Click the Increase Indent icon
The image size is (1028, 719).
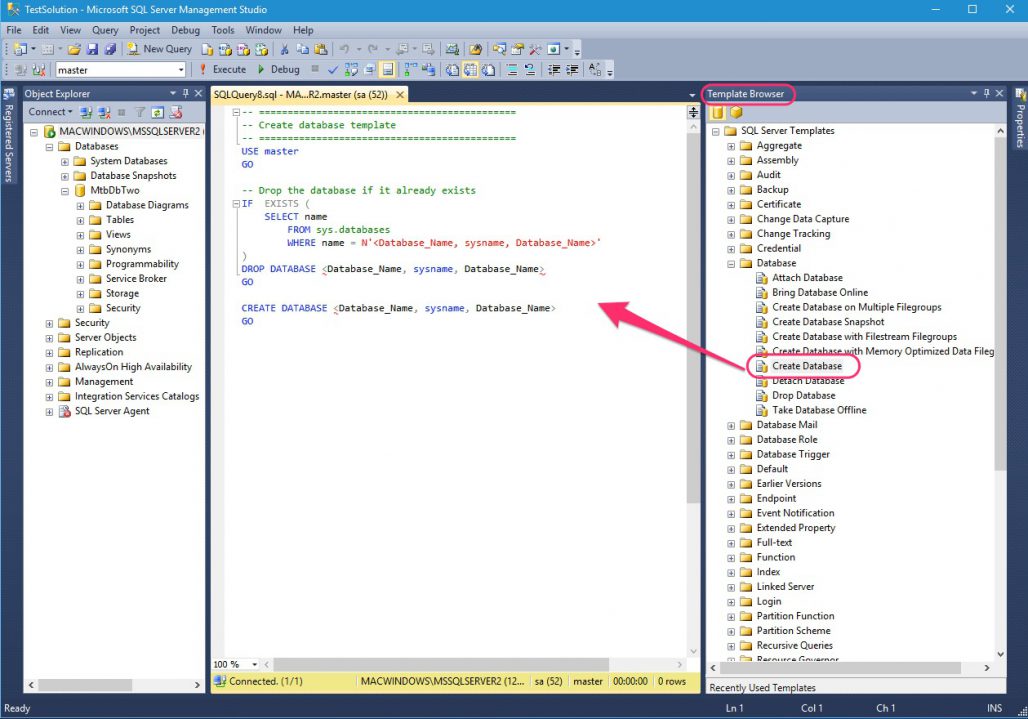(572, 69)
